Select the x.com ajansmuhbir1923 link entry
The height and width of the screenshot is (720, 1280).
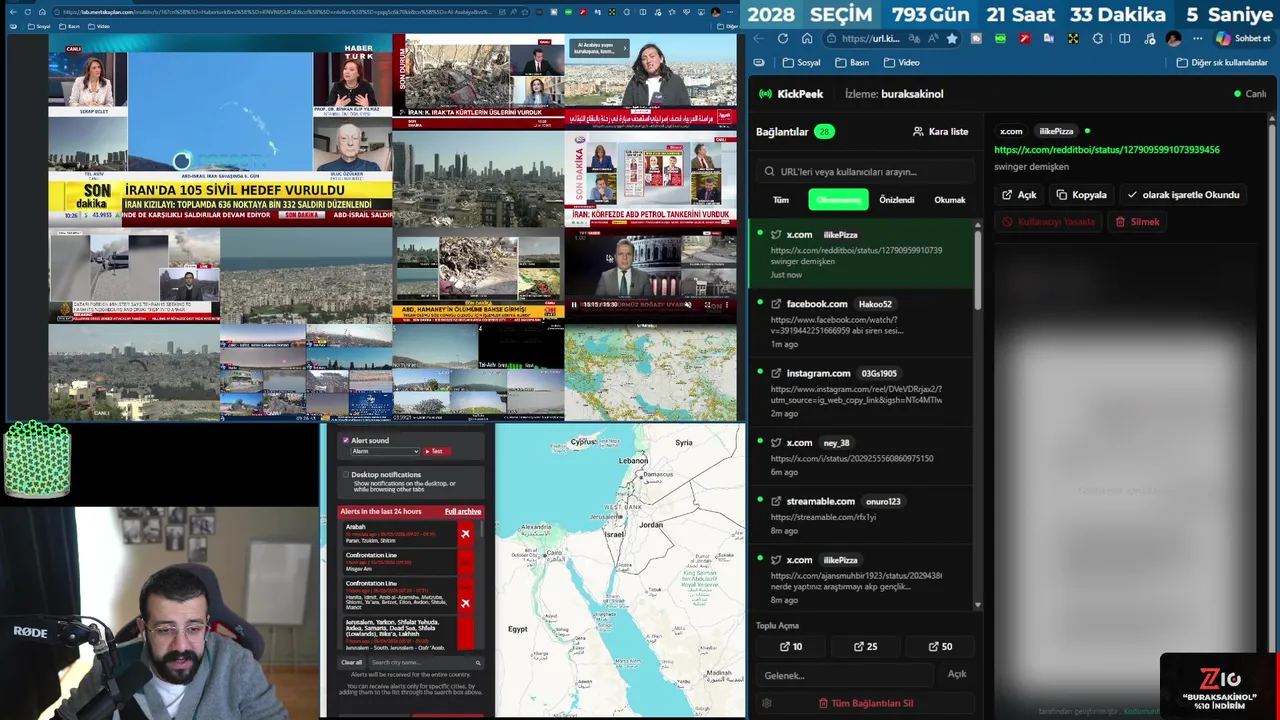tap(861, 579)
